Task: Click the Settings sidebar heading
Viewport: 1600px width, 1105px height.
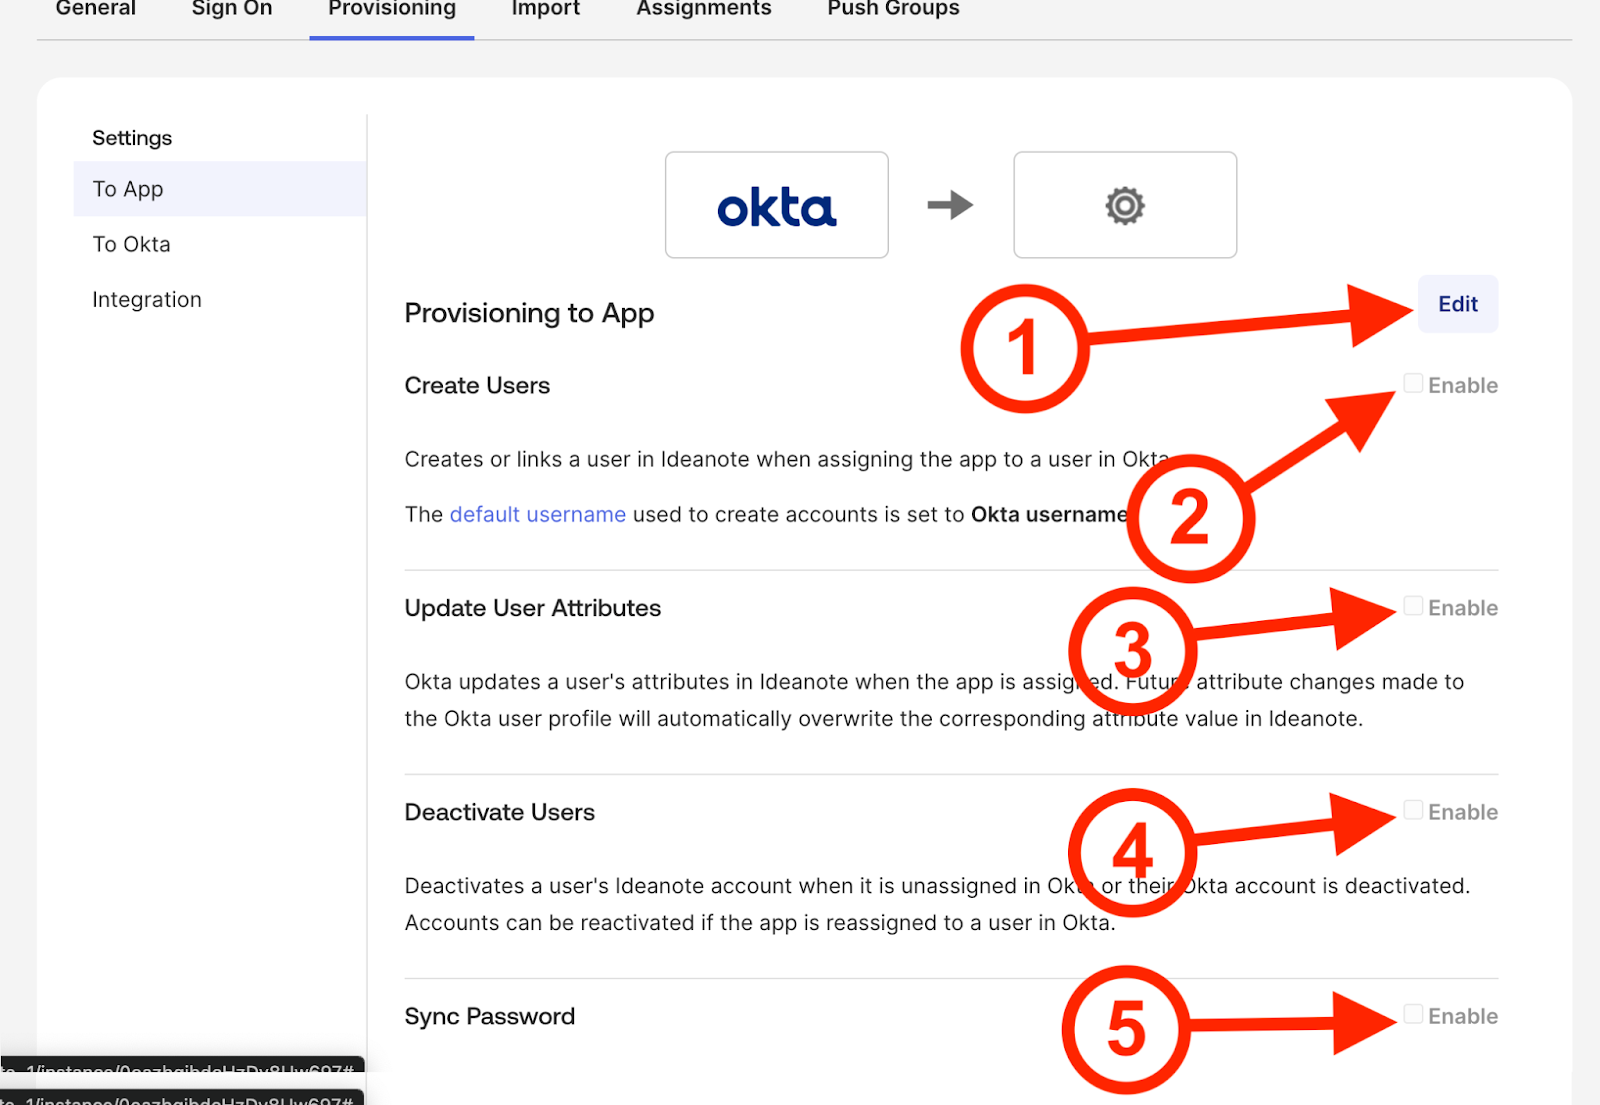Action: tap(132, 138)
